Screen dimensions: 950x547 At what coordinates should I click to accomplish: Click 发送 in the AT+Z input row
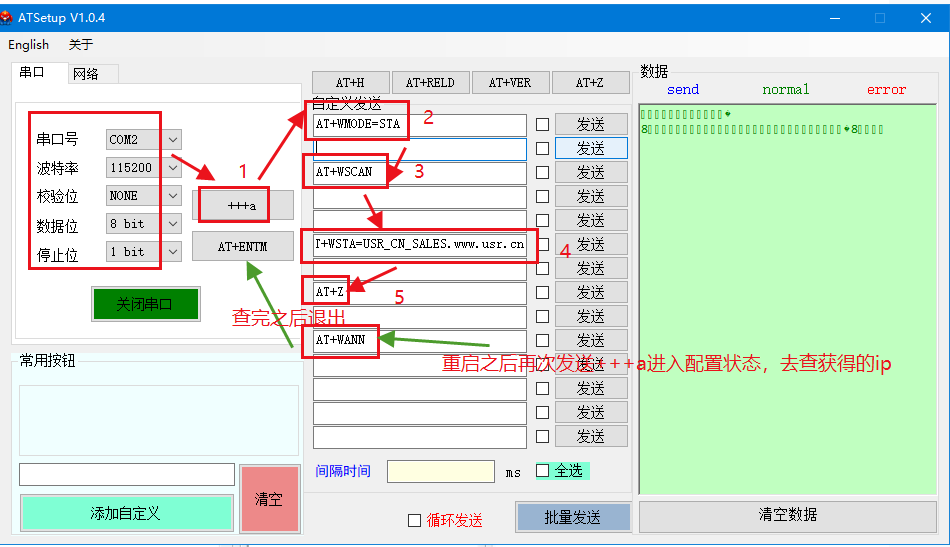[x=591, y=293]
